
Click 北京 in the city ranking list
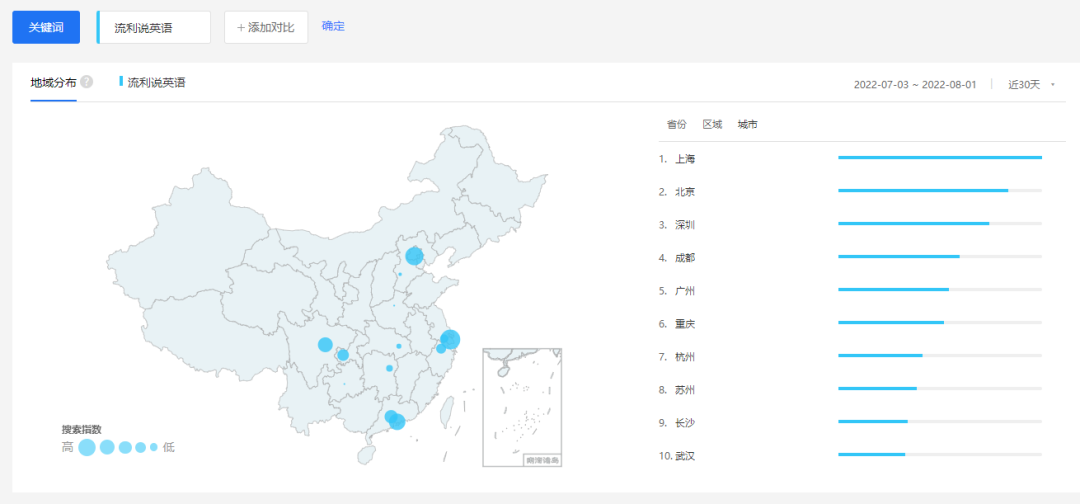[685, 191]
